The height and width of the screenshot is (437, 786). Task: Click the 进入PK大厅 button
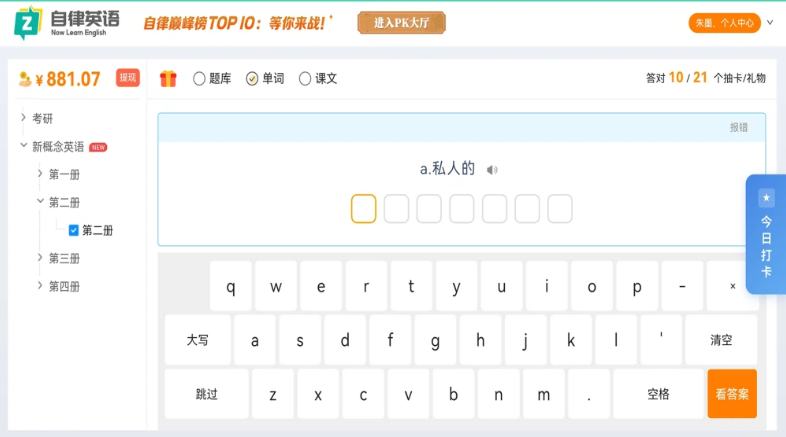coord(401,23)
